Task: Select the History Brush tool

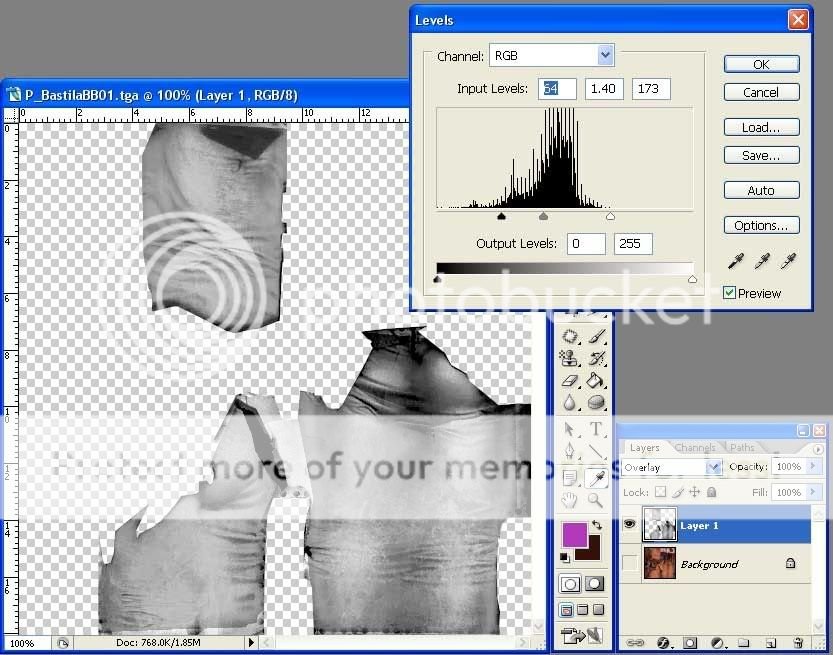Action: coord(597,359)
